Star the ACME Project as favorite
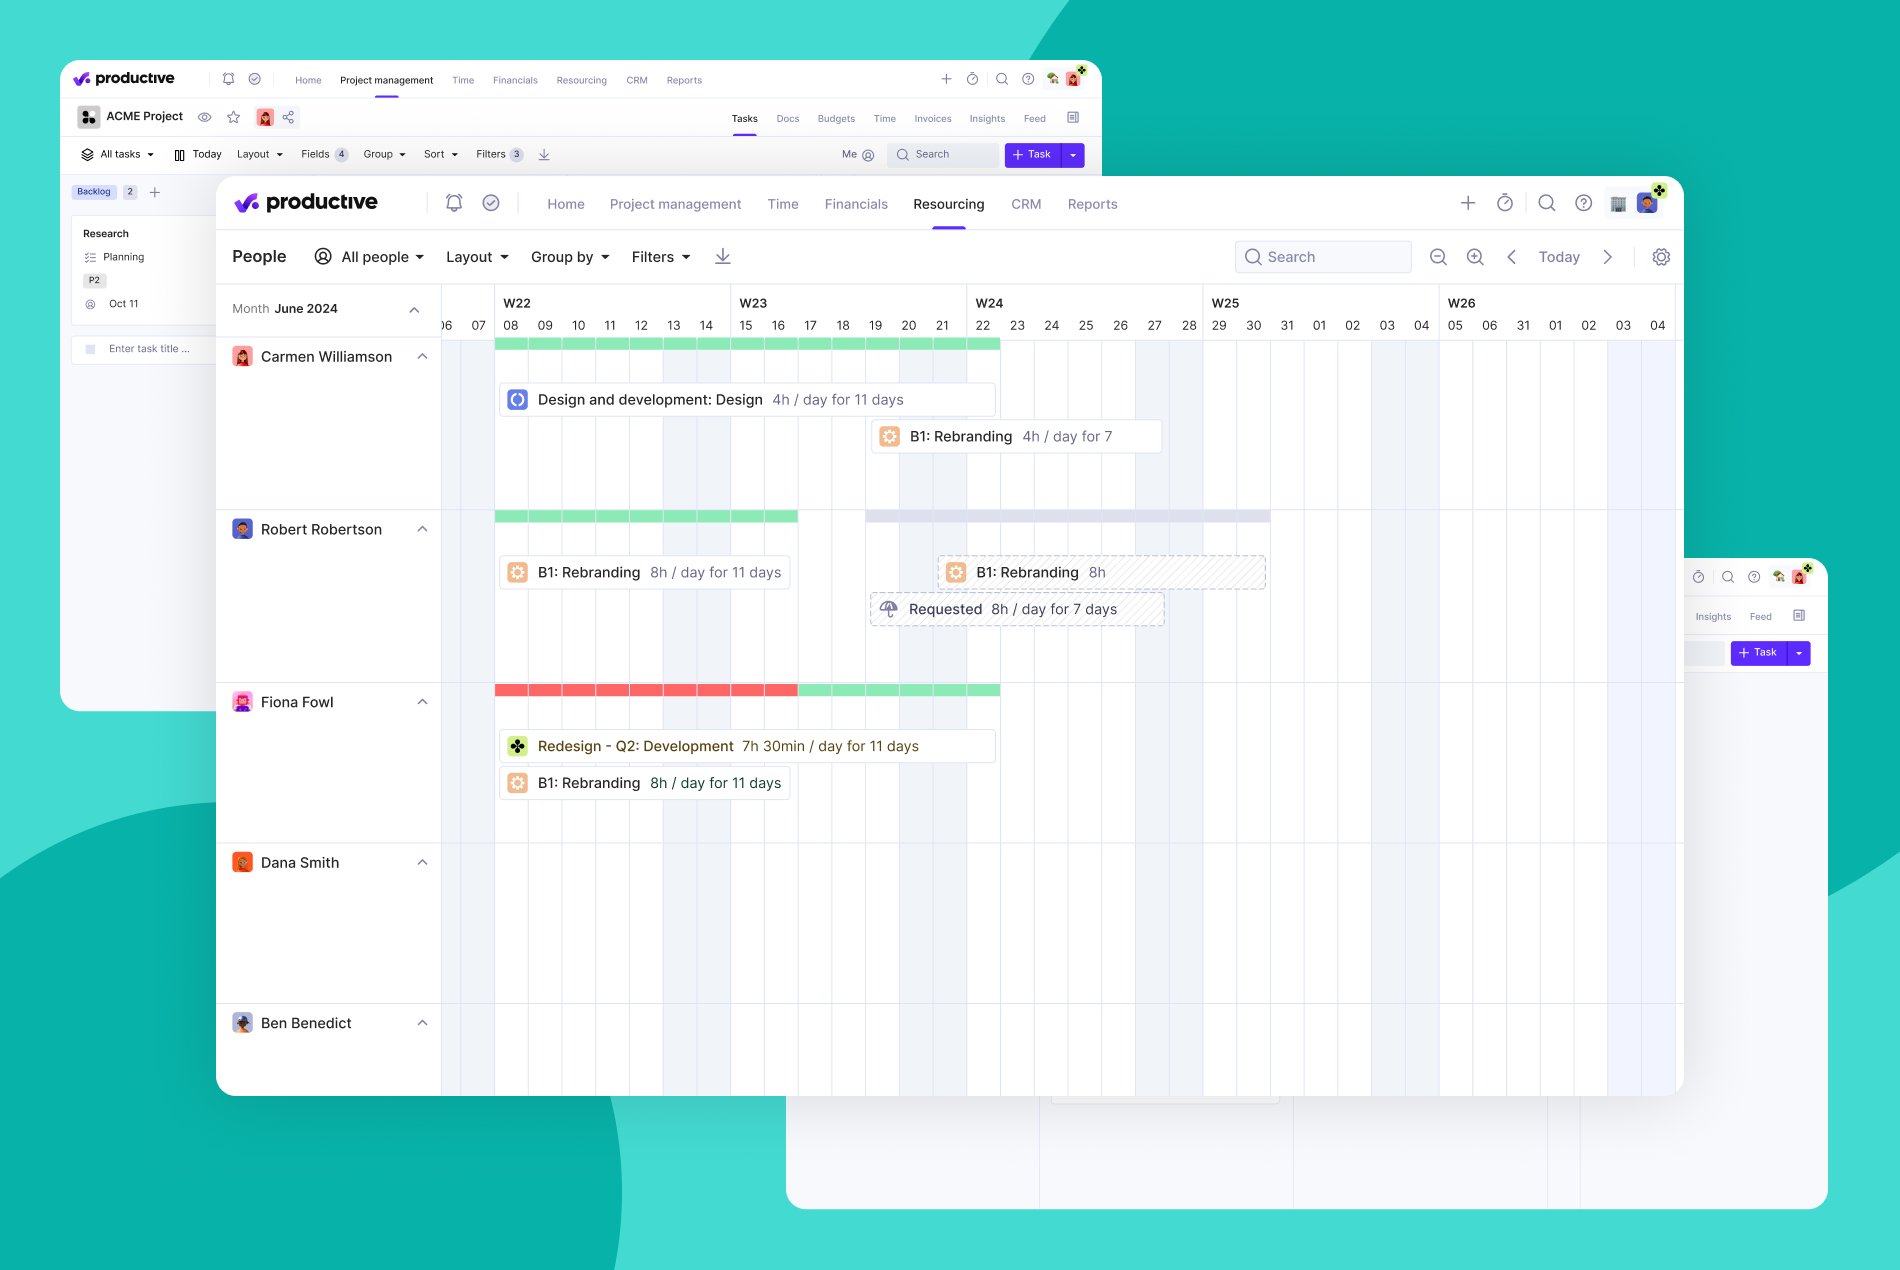The height and width of the screenshot is (1270, 1900). pos(233,117)
